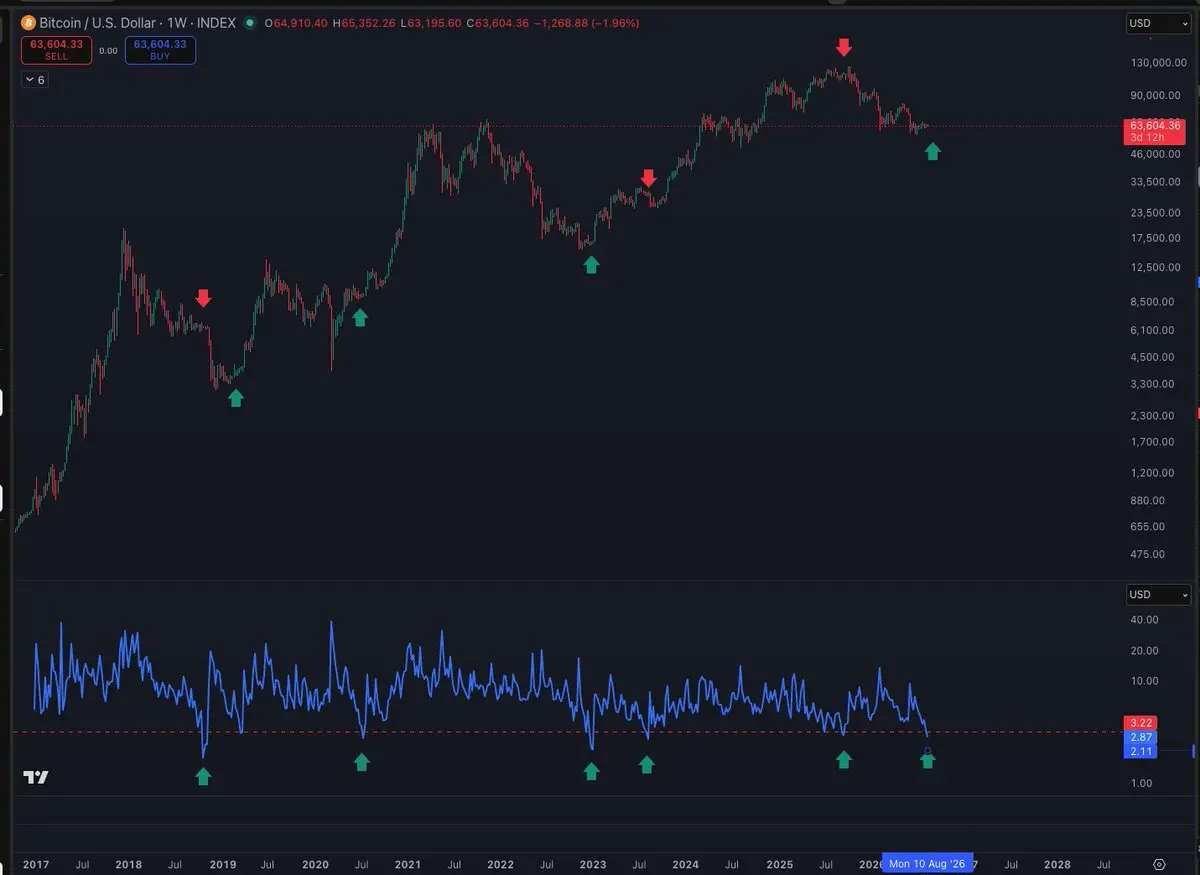Click the red SELL 63,604.33 button
Viewport: 1200px width, 875px height.
[56, 50]
